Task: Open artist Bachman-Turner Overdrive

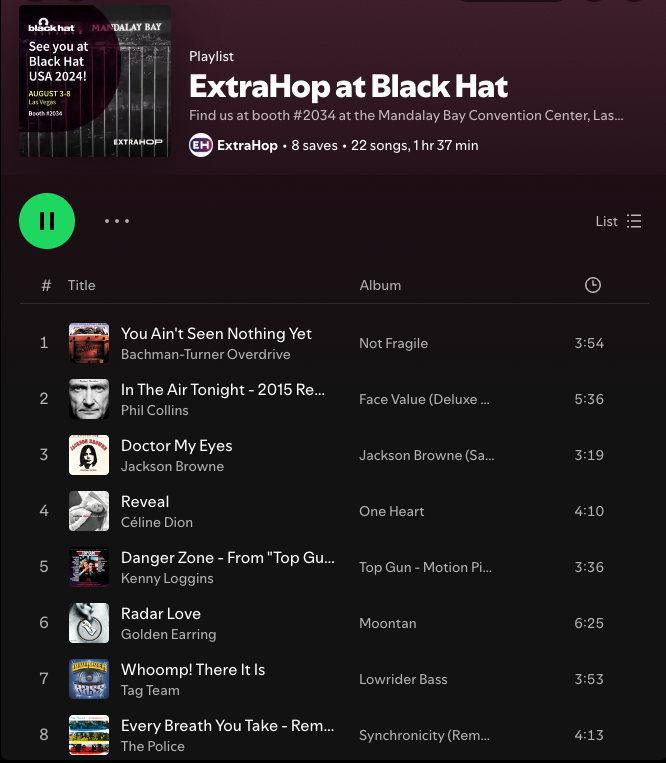Action: (205, 354)
